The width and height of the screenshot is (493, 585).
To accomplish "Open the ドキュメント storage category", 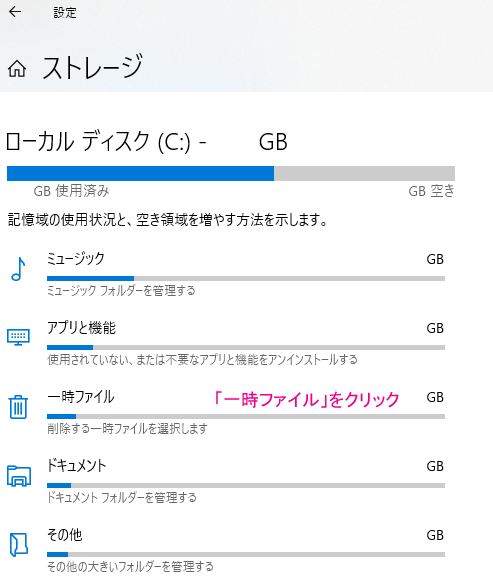I will (x=246, y=481).
